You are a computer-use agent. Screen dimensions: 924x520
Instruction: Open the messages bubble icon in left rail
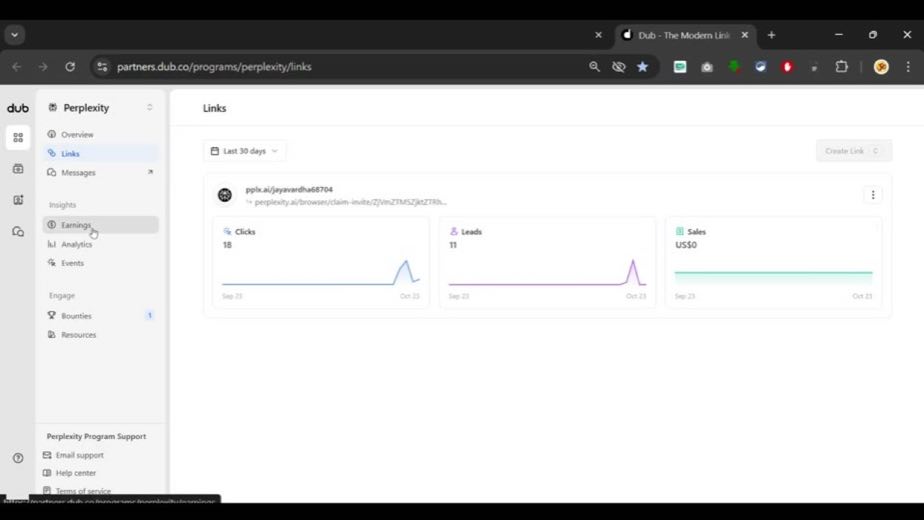click(x=18, y=232)
